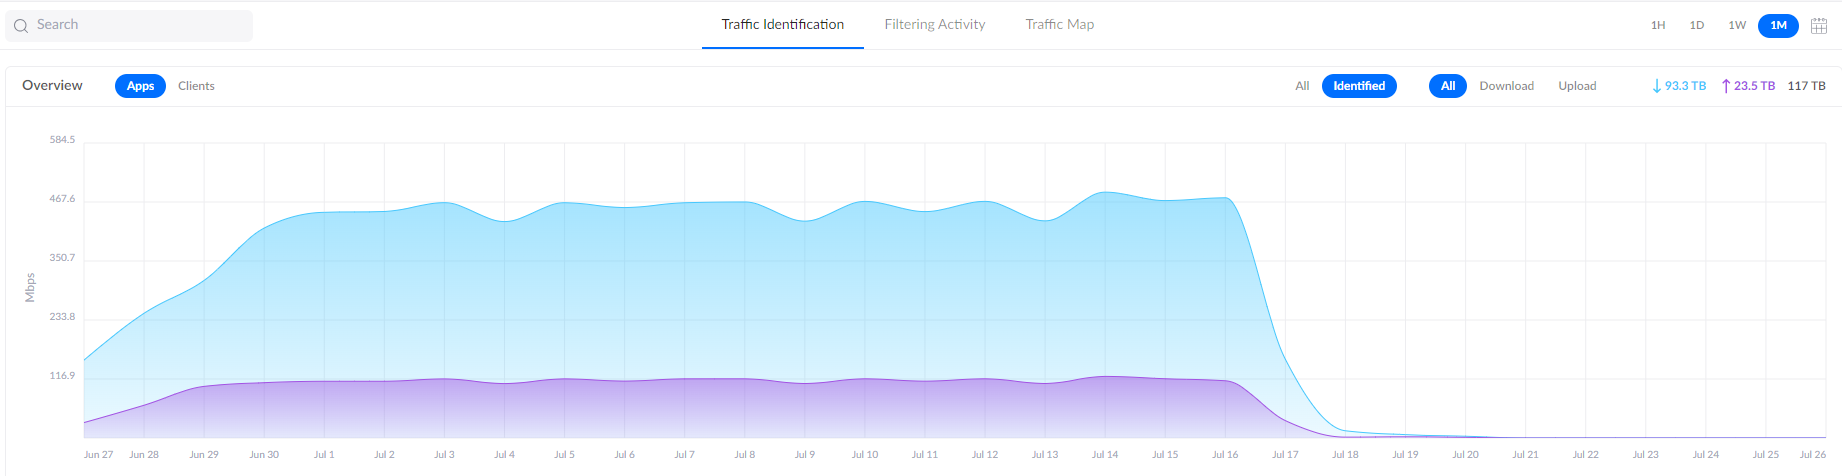Click Jul 16 label on the chart axis
1842x476 pixels.
coord(1225,455)
